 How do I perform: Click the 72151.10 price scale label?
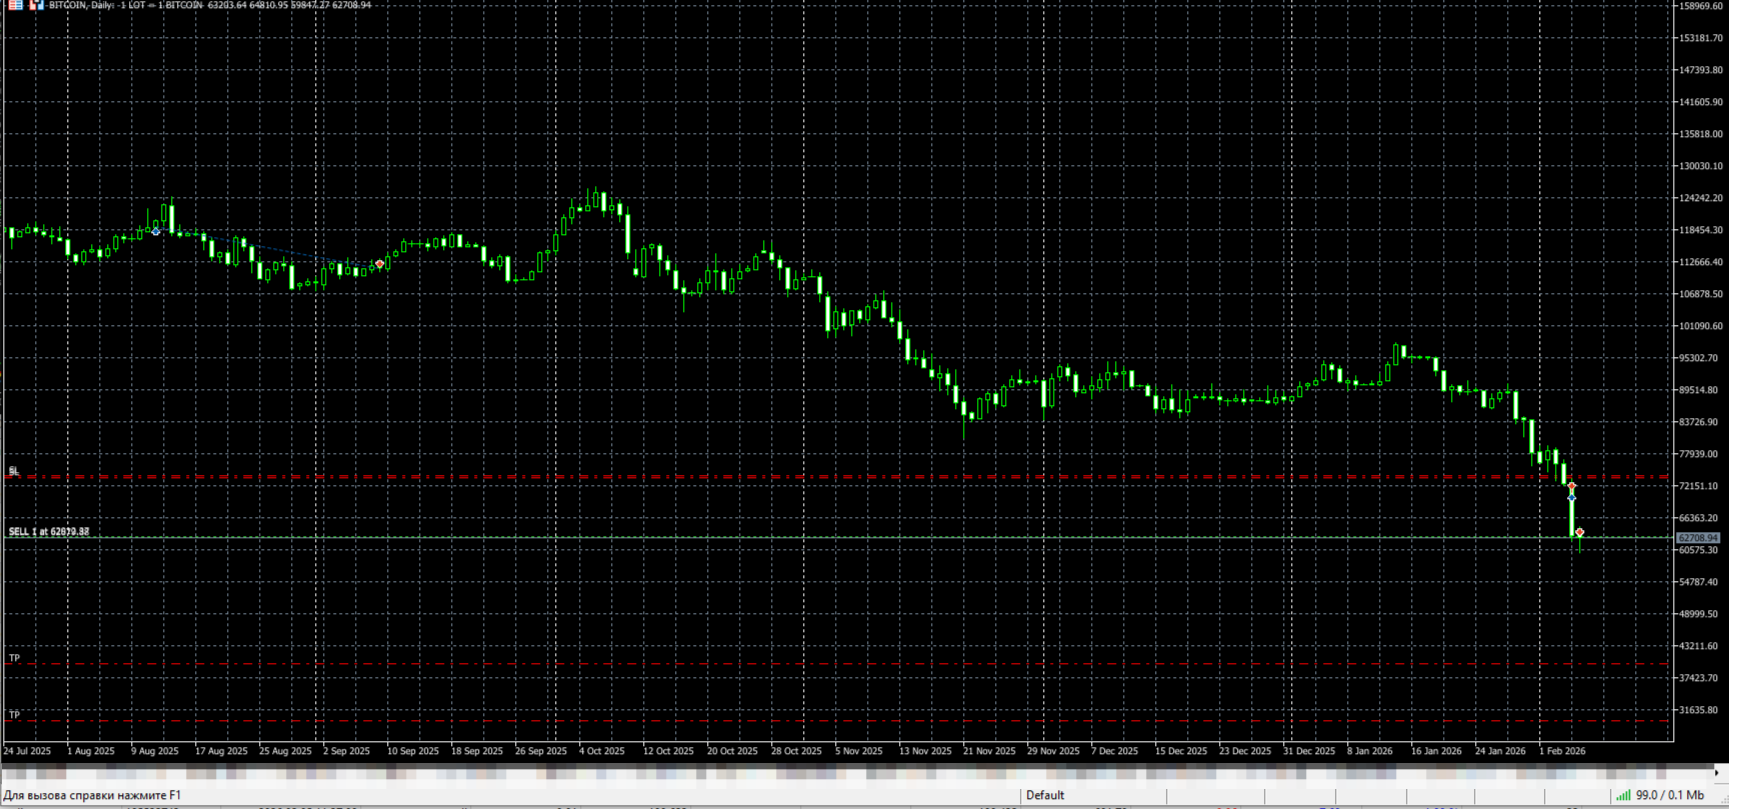[x=1698, y=486]
